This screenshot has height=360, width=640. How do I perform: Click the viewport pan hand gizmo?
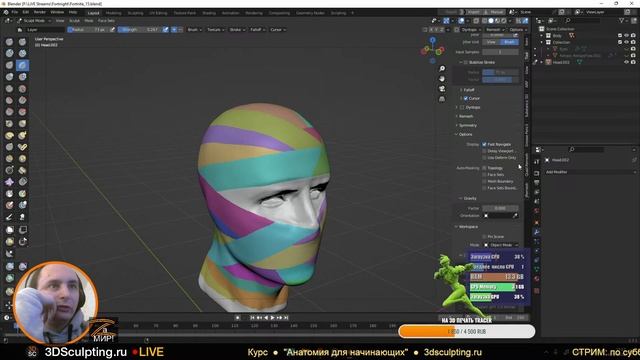442,78
